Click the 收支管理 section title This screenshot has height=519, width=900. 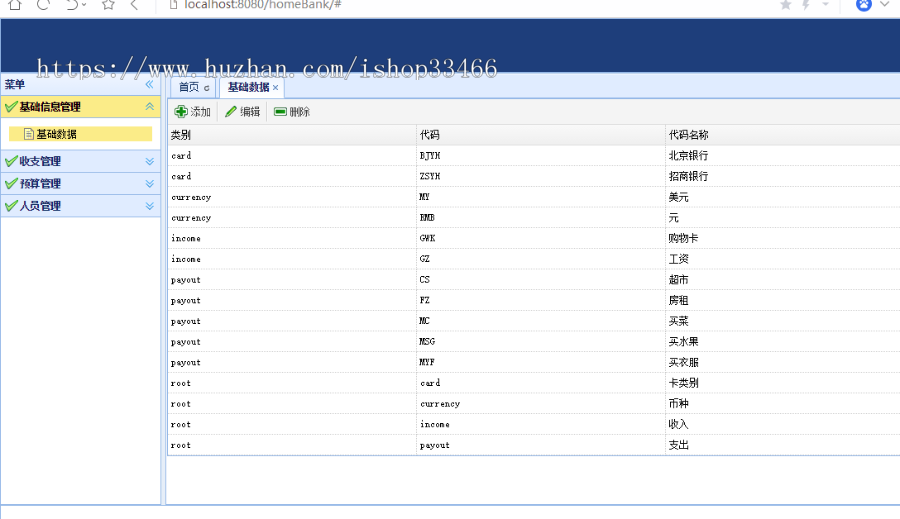coord(40,161)
